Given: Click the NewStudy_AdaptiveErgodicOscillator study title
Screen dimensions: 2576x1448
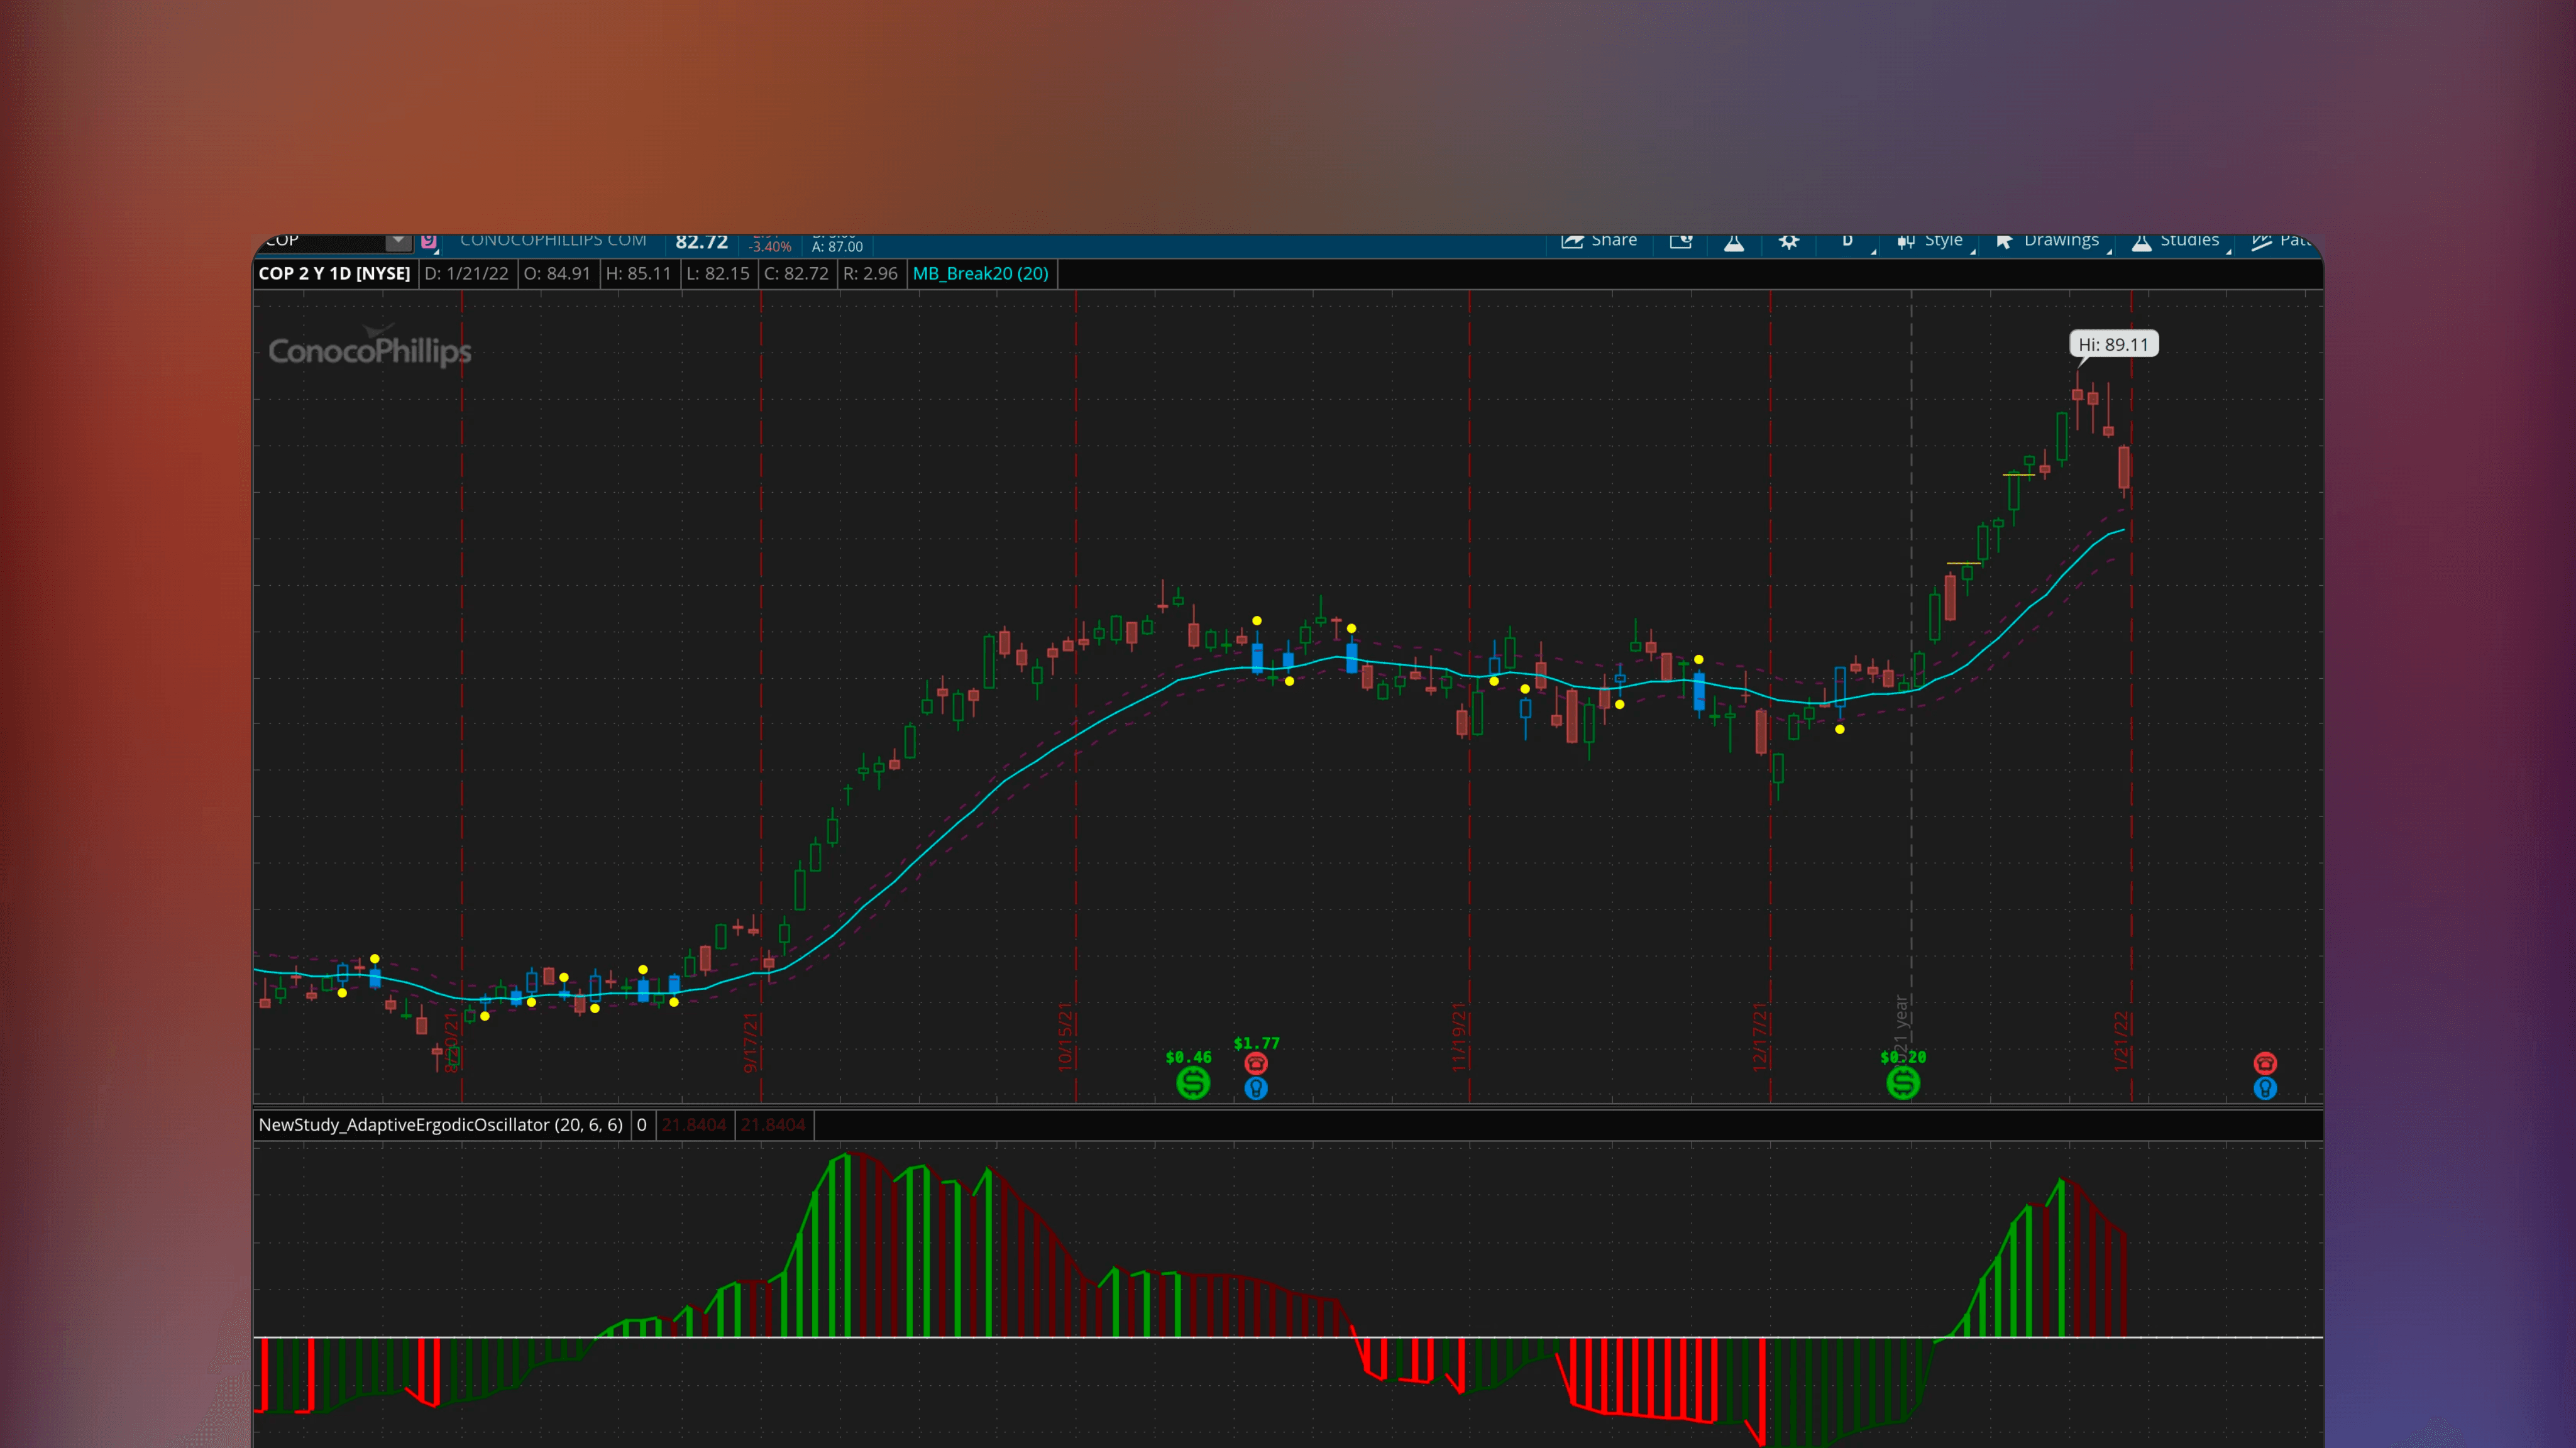Looking at the screenshot, I should coord(440,1125).
